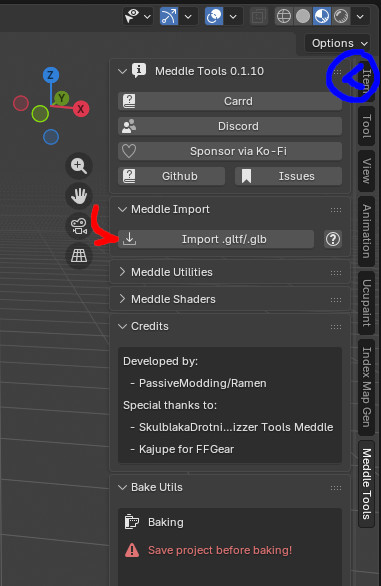The width and height of the screenshot is (381, 586).
Task: Switch to rendered viewport shading
Action: (341, 16)
